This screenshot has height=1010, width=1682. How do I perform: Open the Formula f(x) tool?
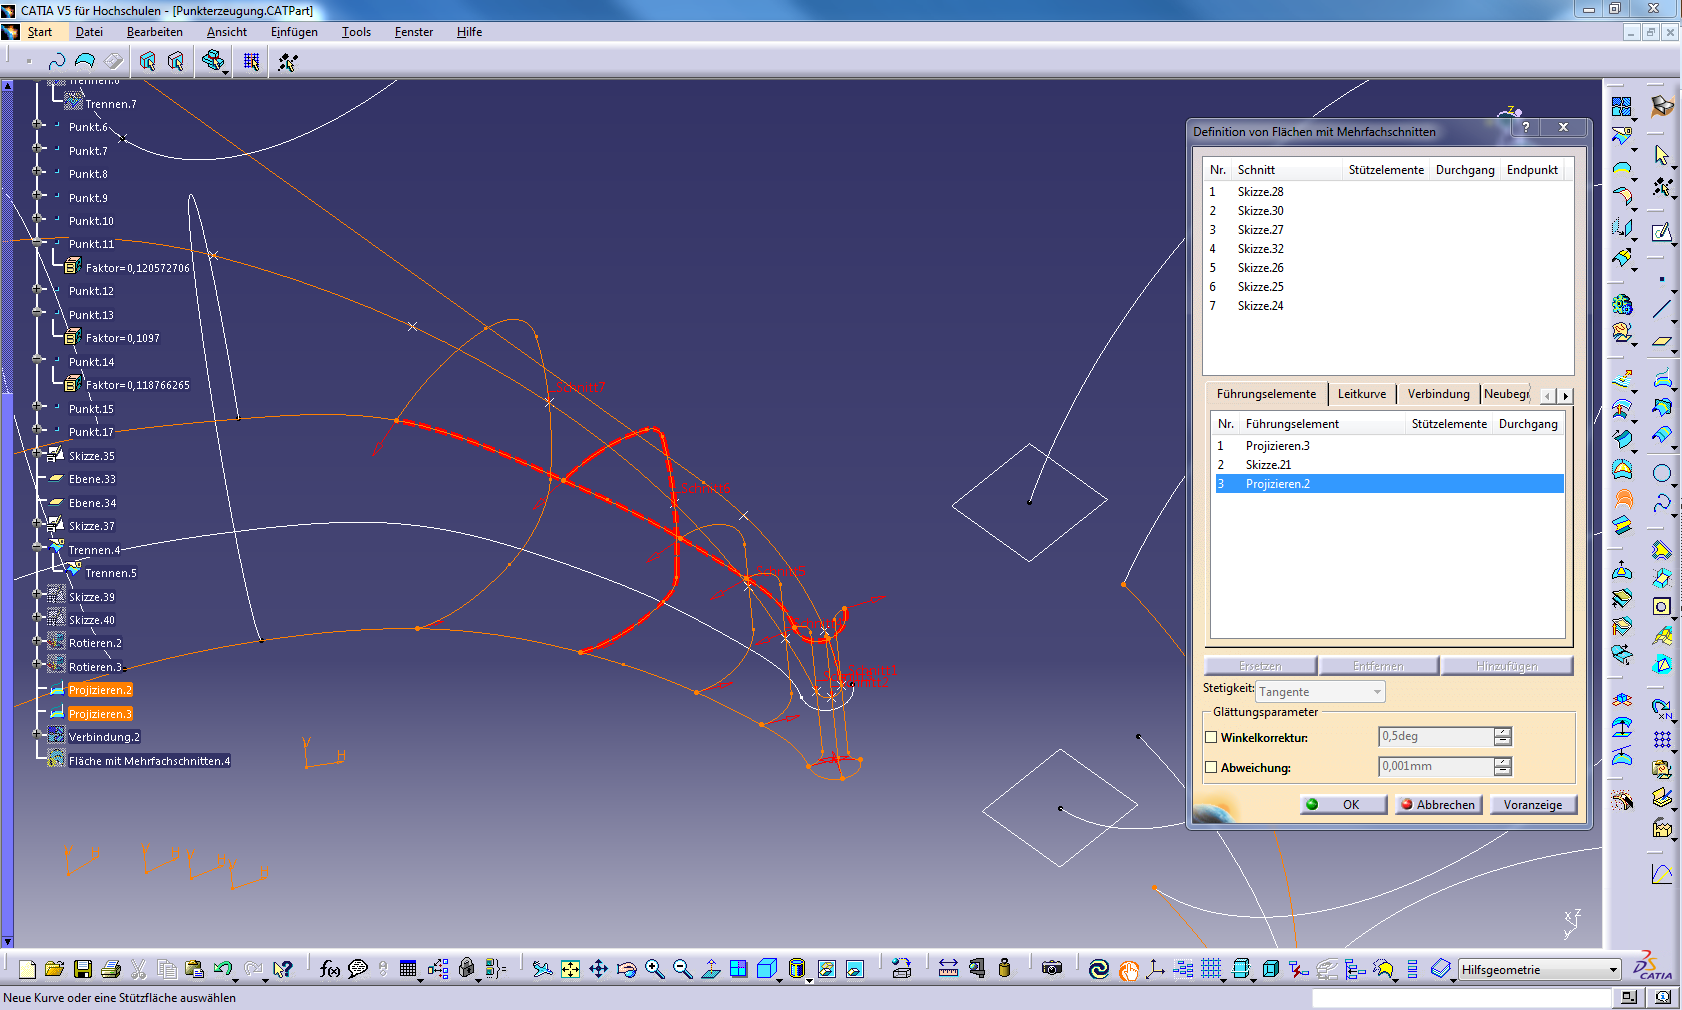coord(330,969)
